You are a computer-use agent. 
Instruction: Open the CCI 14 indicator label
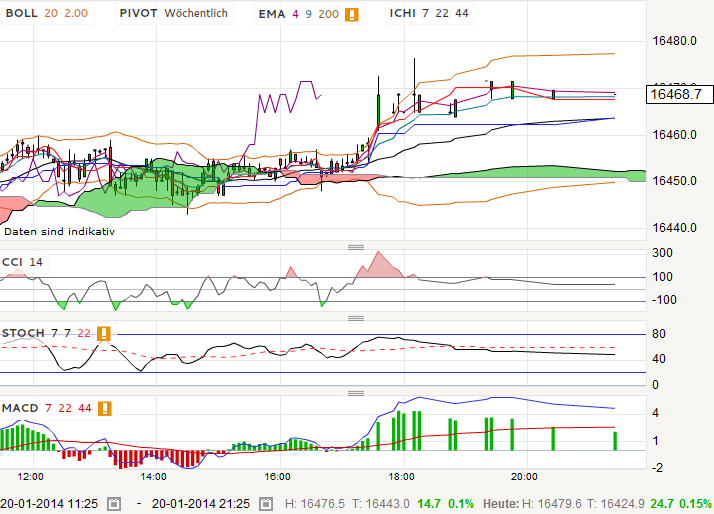point(22,262)
